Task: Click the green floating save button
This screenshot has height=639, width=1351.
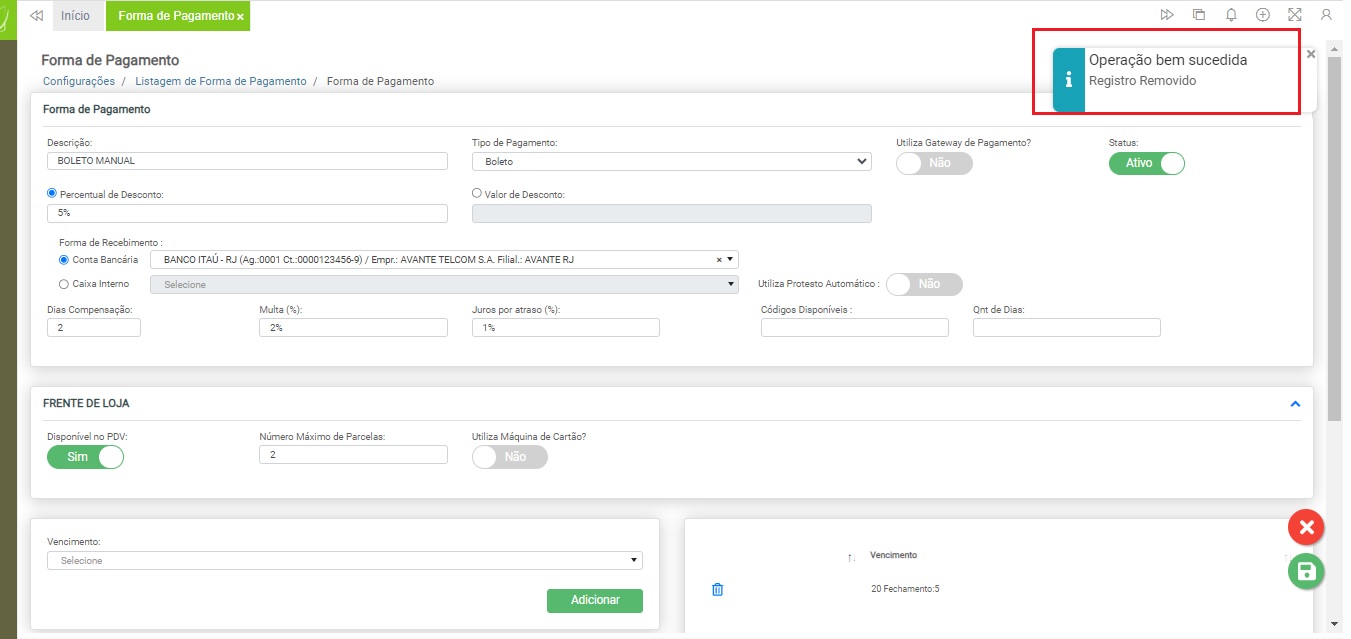Action: click(x=1305, y=571)
